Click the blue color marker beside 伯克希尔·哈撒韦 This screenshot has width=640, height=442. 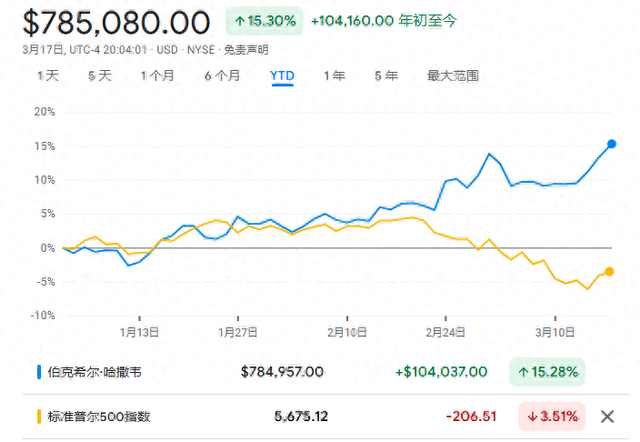pyautogui.click(x=39, y=372)
